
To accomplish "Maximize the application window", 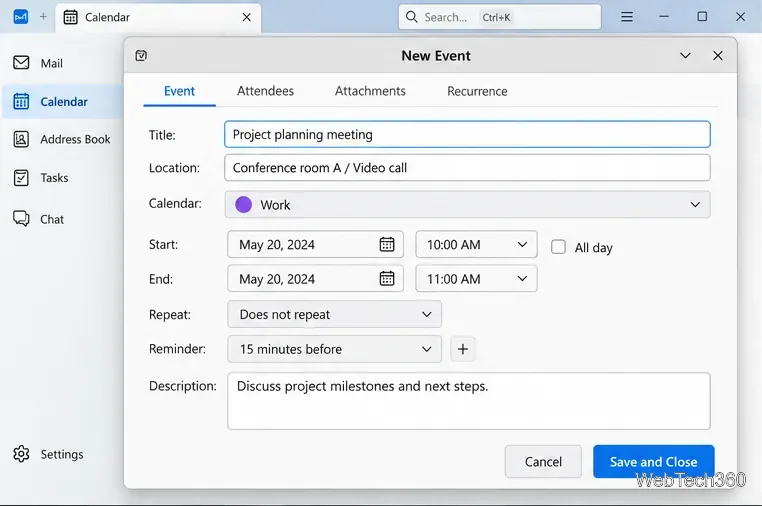I will (x=702, y=17).
